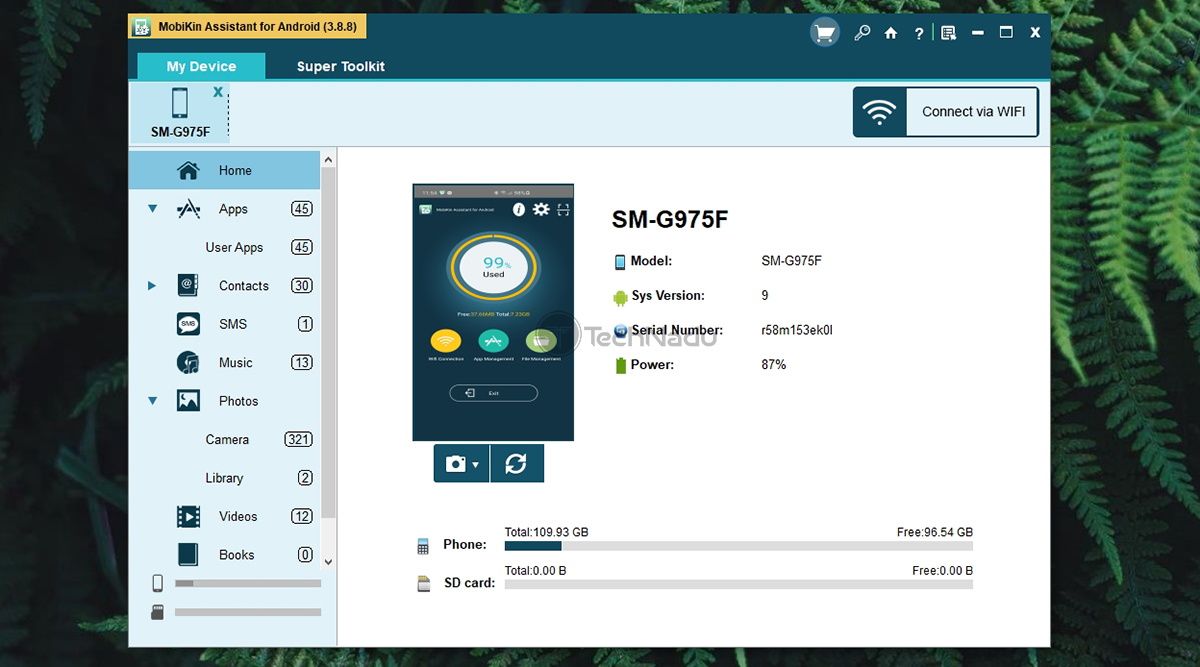Select Library under Photos
1200x667 pixels.
(224, 478)
